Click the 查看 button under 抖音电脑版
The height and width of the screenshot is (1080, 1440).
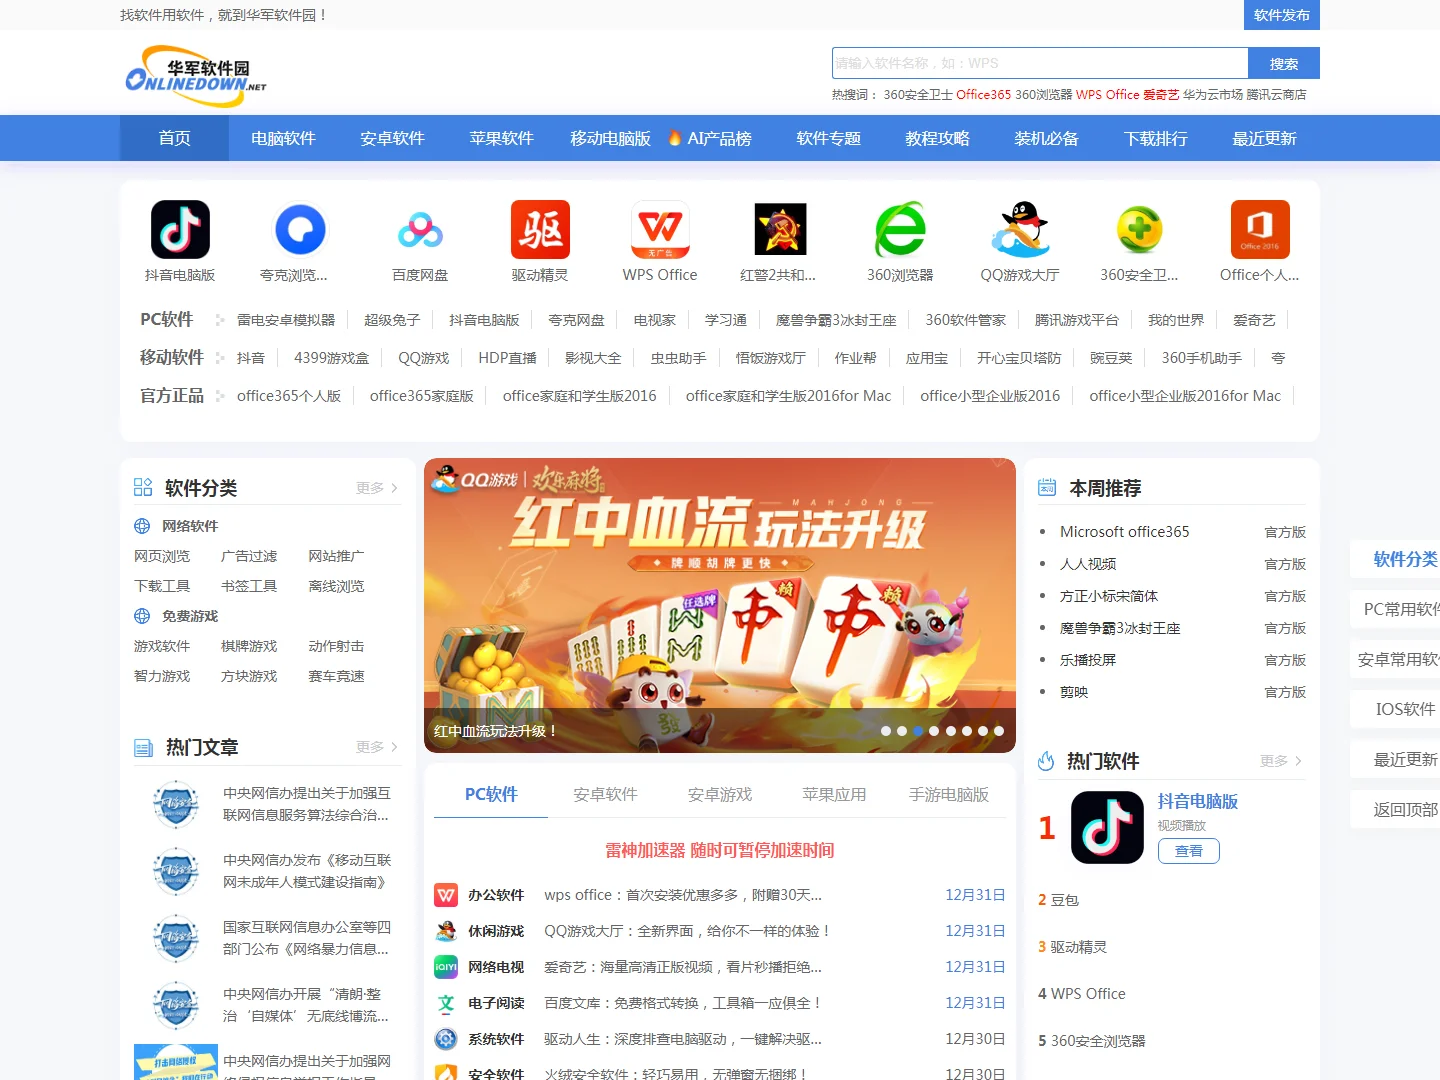tap(1189, 851)
